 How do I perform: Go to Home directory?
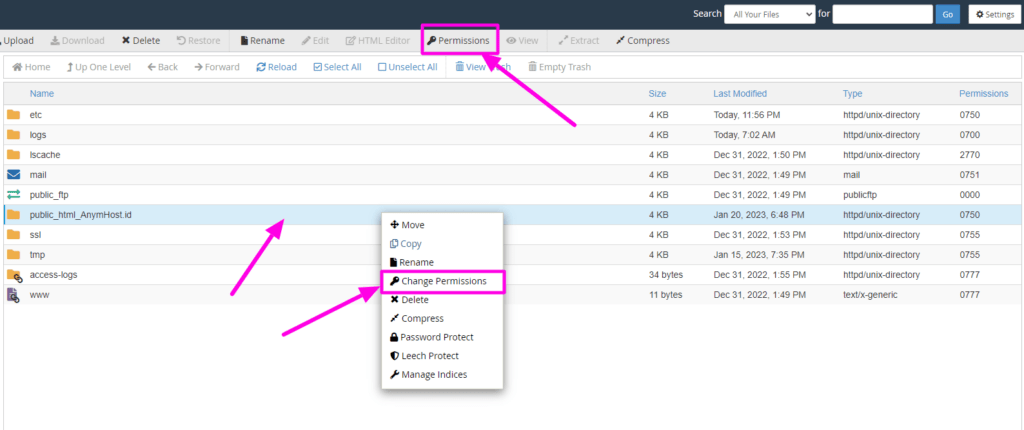pos(31,67)
